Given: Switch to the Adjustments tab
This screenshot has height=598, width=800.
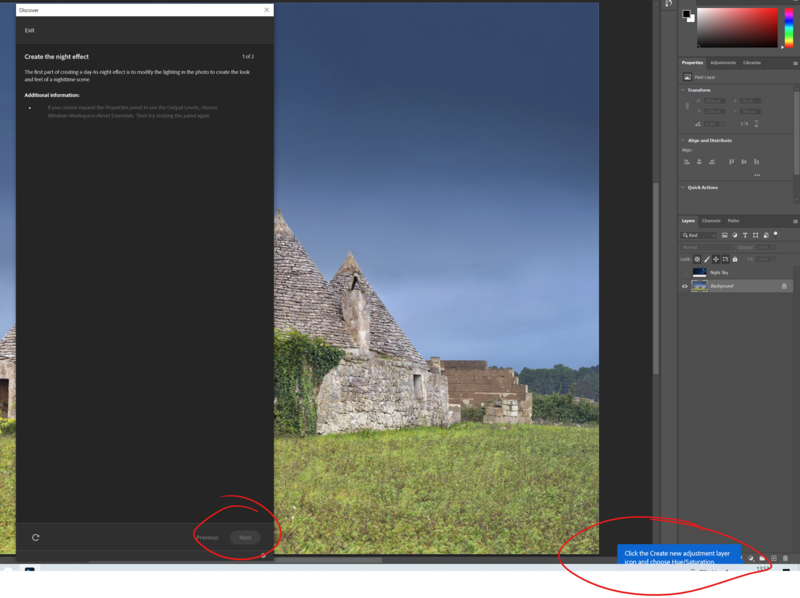Looking at the screenshot, I should click(722, 63).
